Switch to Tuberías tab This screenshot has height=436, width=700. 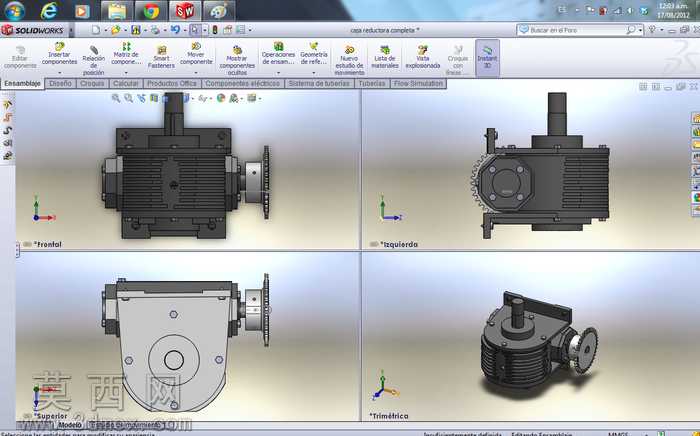click(x=372, y=83)
